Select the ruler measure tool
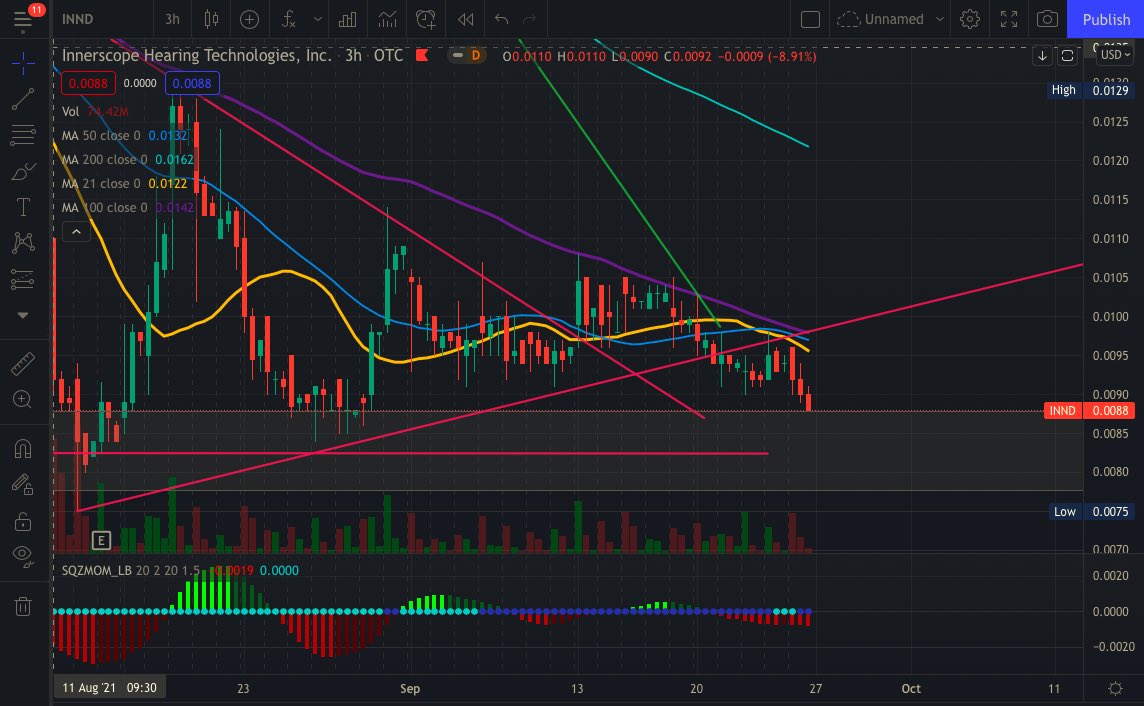Image resolution: width=1144 pixels, height=706 pixels. 23,363
